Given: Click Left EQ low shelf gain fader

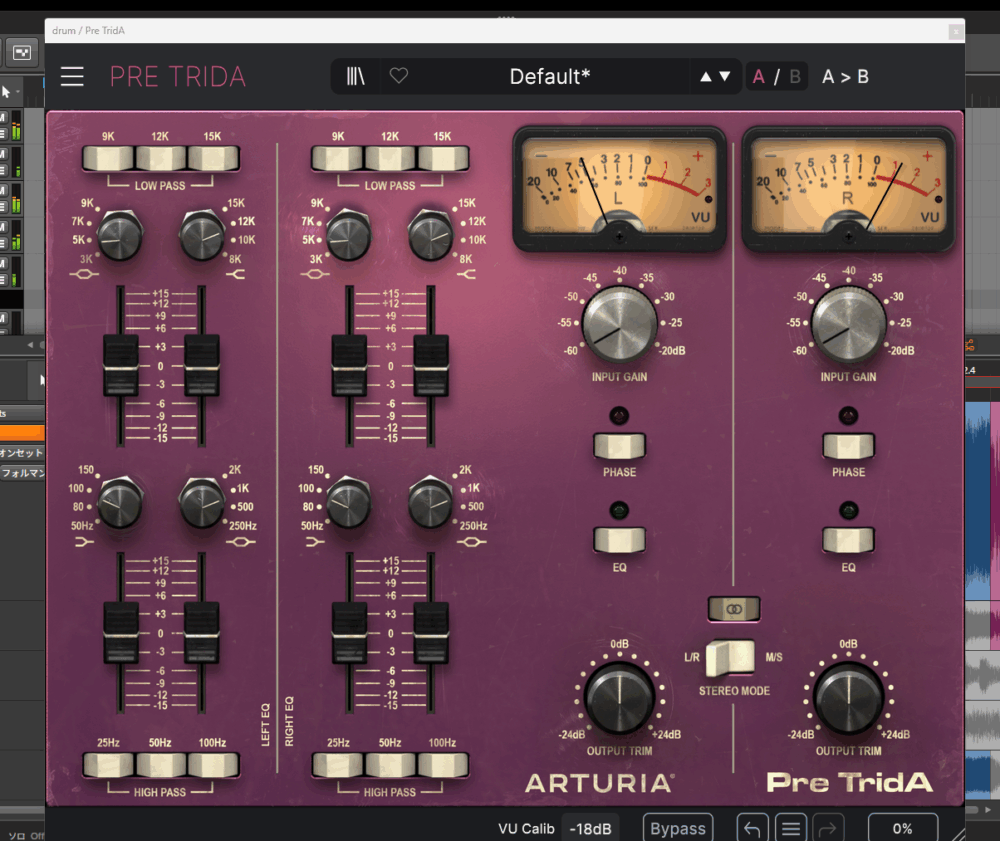Looking at the screenshot, I should point(121,633).
